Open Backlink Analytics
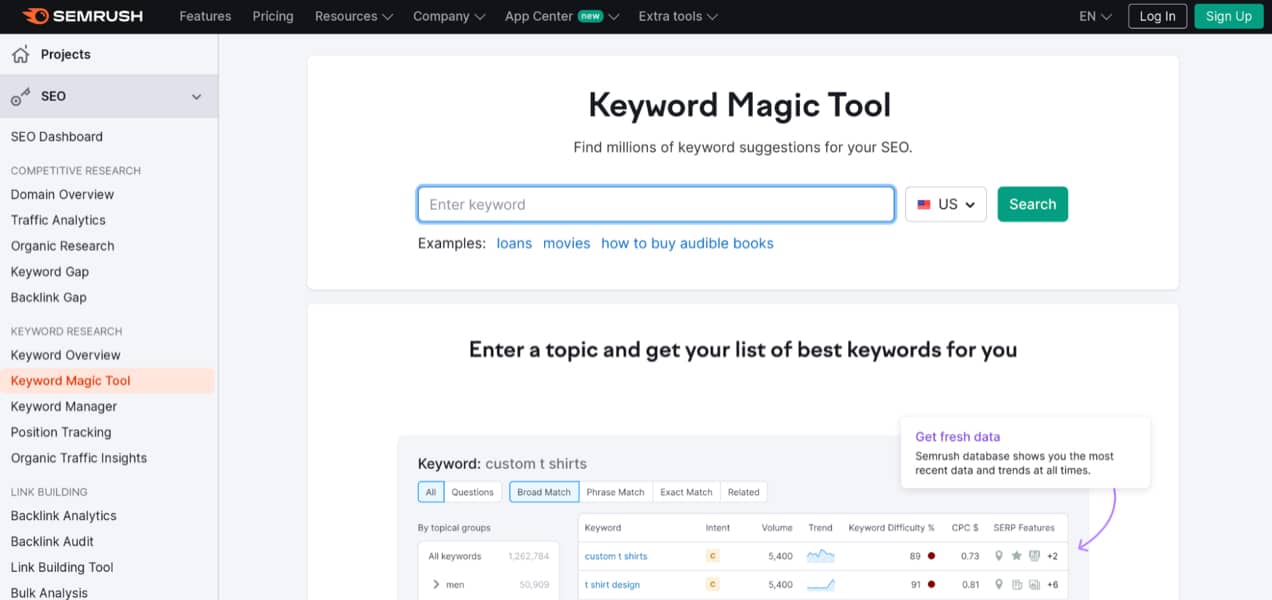1272x600 pixels. pyautogui.click(x=64, y=516)
